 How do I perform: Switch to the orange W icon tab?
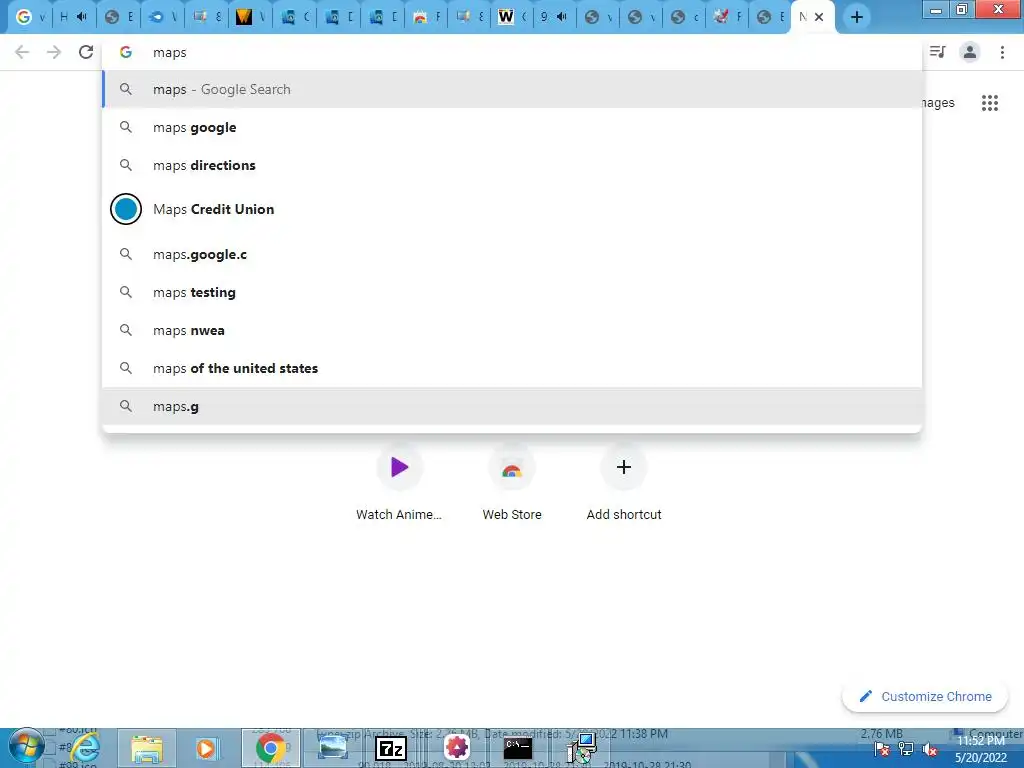point(249,17)
